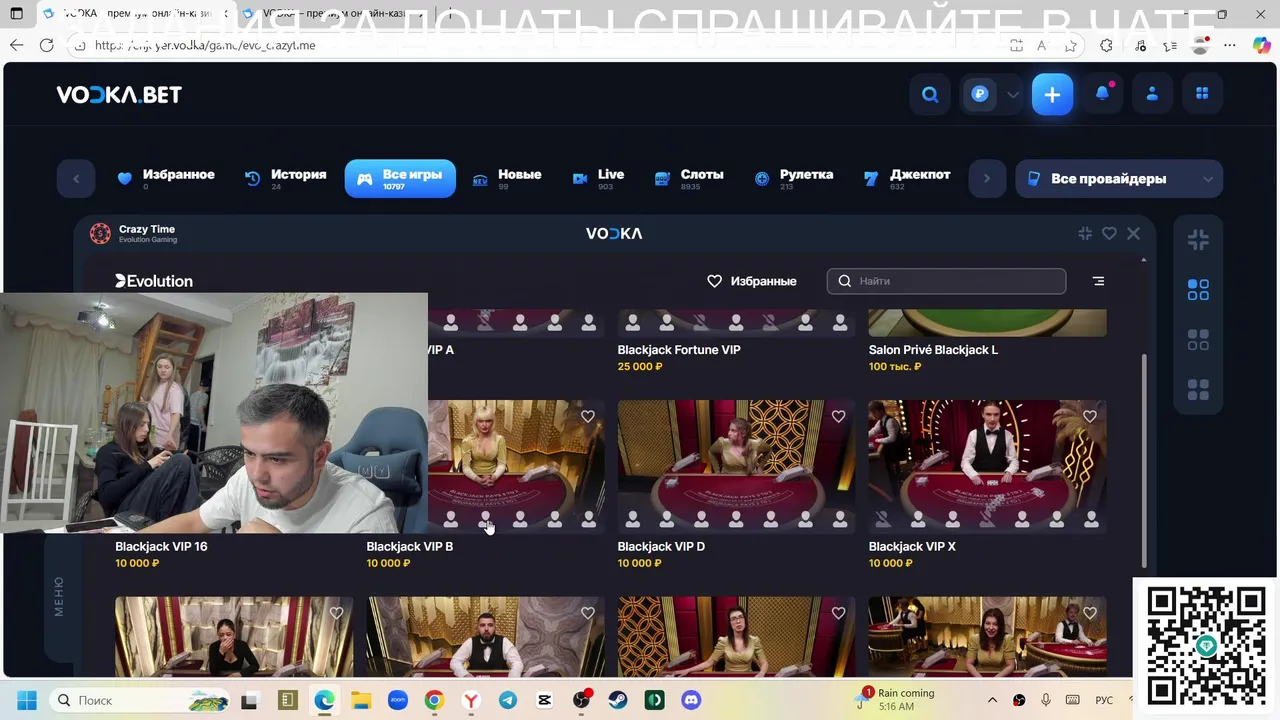This screenshot has height=720, width=1280.
Task: Open Steam from the taskbar
Action: tap(617, 700)
